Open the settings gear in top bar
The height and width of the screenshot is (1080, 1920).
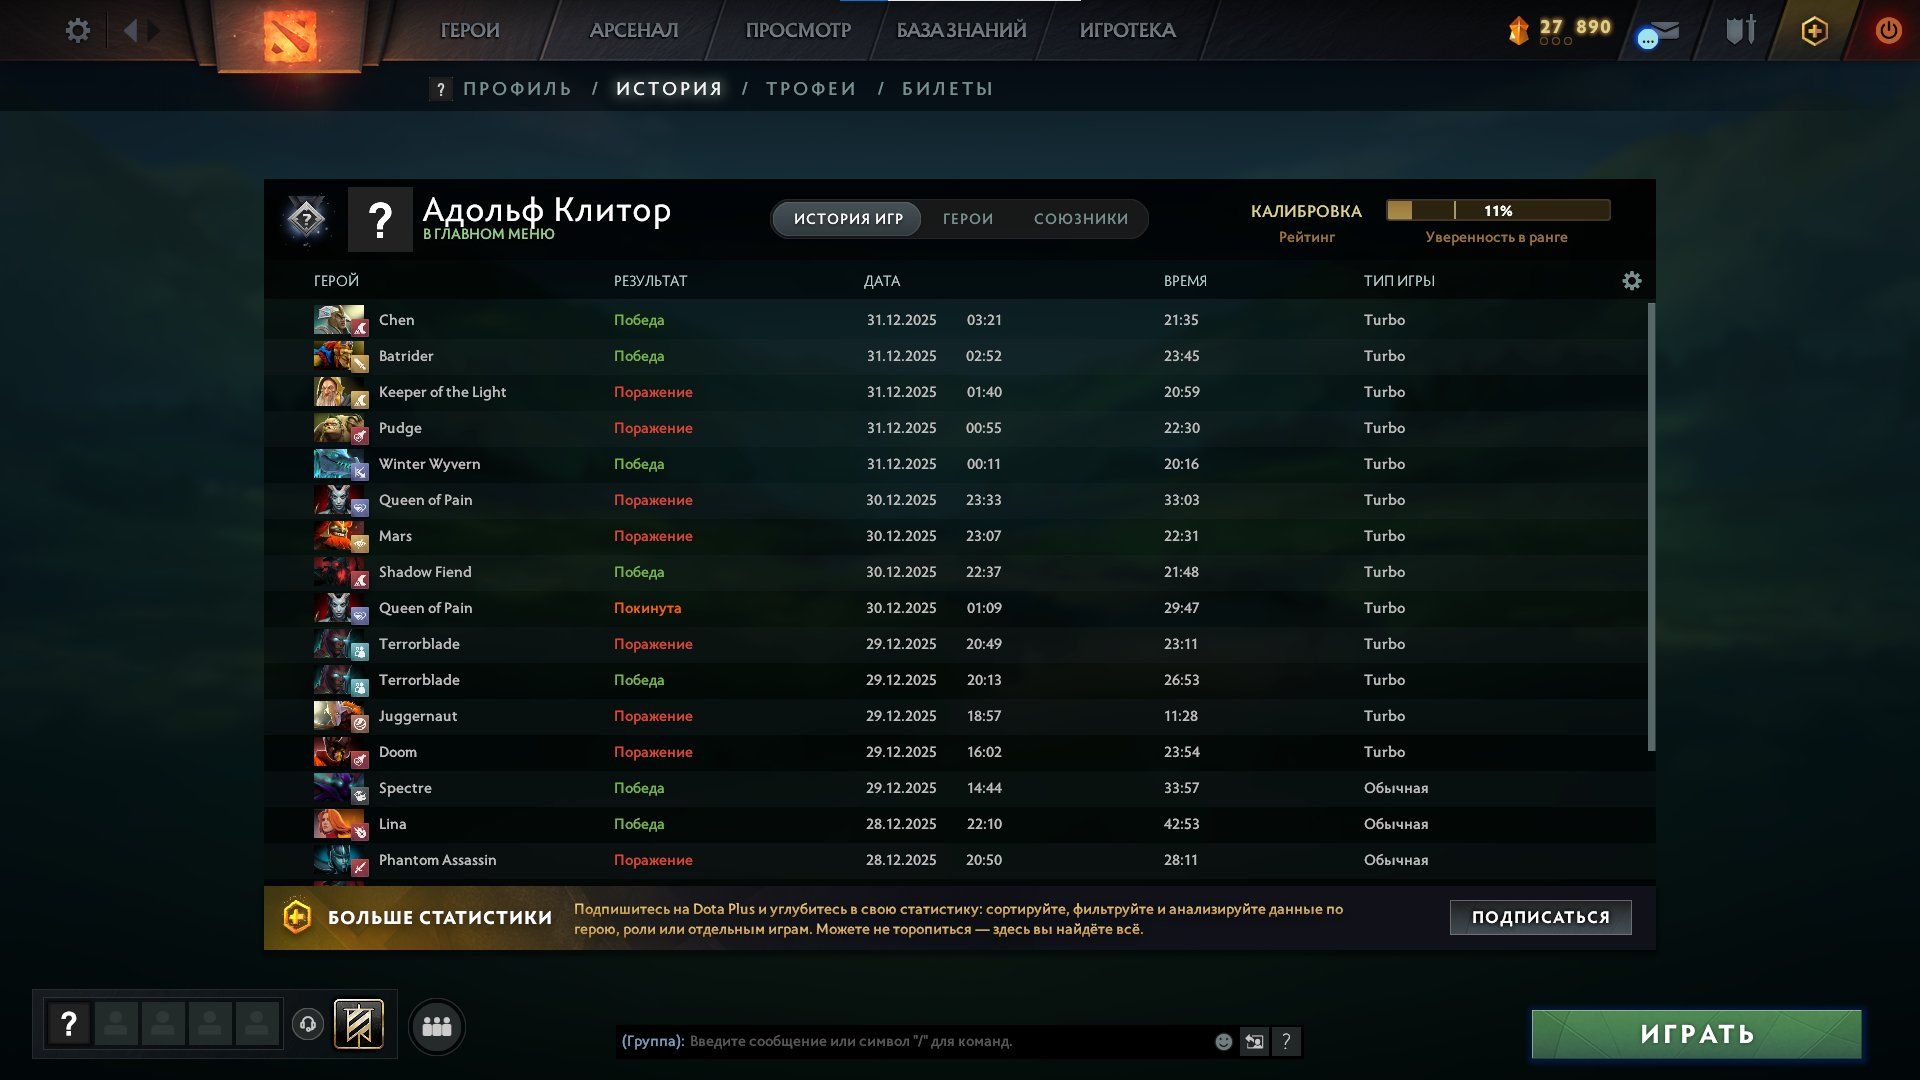(77, 30)
